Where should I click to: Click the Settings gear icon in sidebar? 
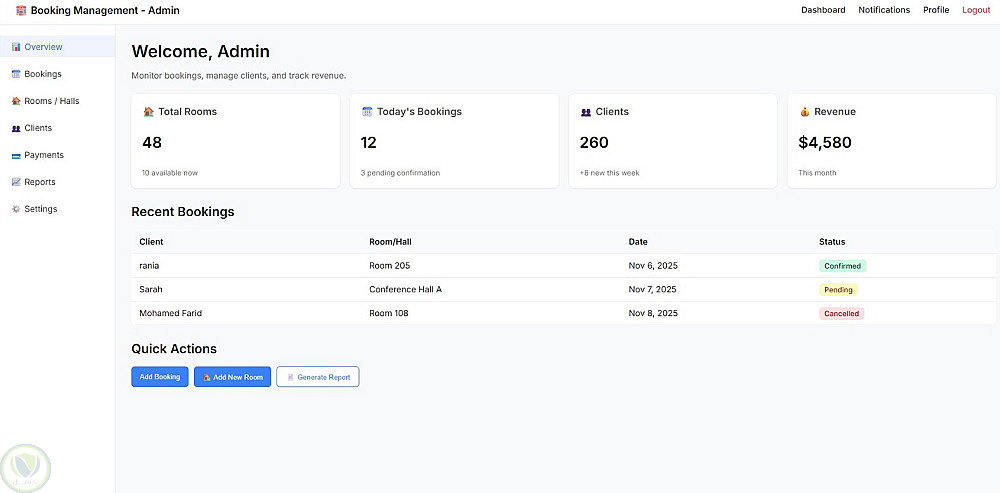point(16,209)
